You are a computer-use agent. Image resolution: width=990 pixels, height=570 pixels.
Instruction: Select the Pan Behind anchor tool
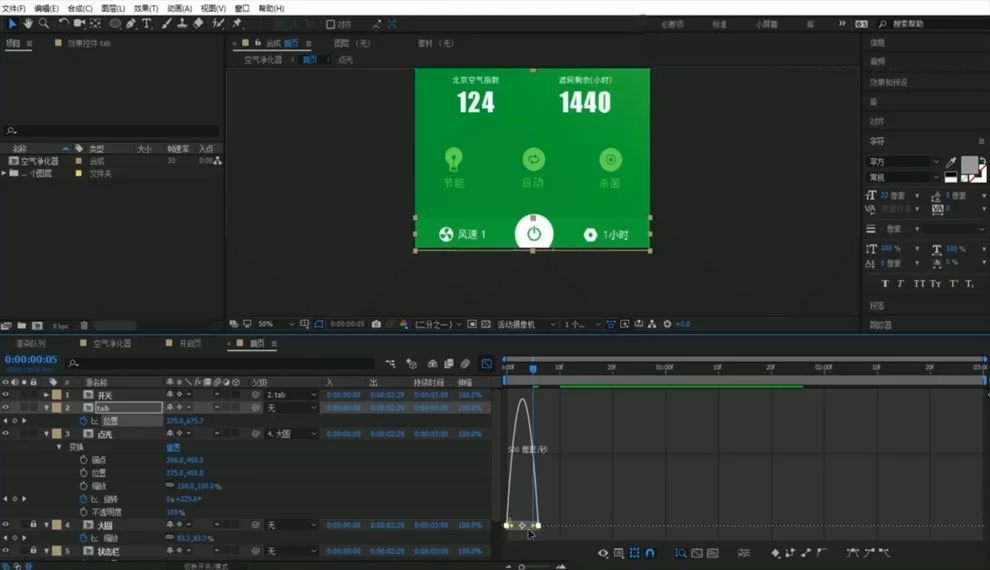(x=95, y=23)
